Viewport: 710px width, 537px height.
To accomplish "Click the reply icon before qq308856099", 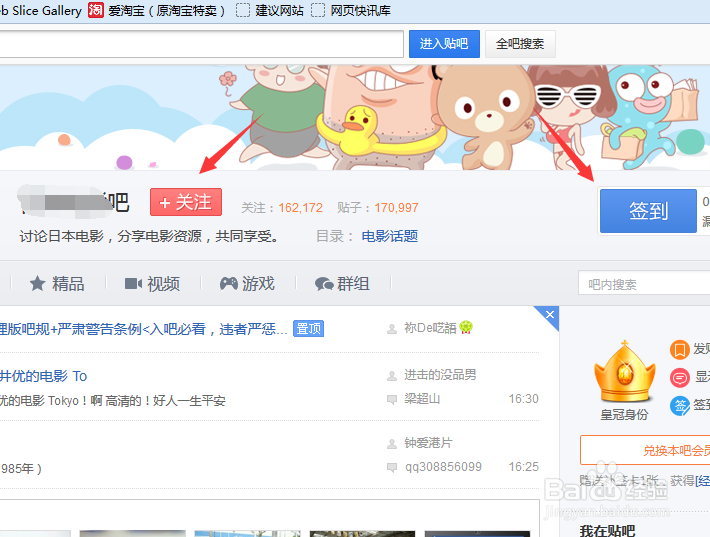I will point(392,467).
